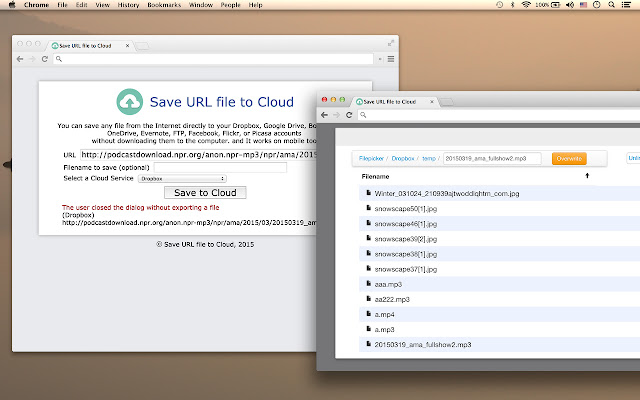Click reload button in back browser window
The image size is (640, 400).
tap(45, 59)
